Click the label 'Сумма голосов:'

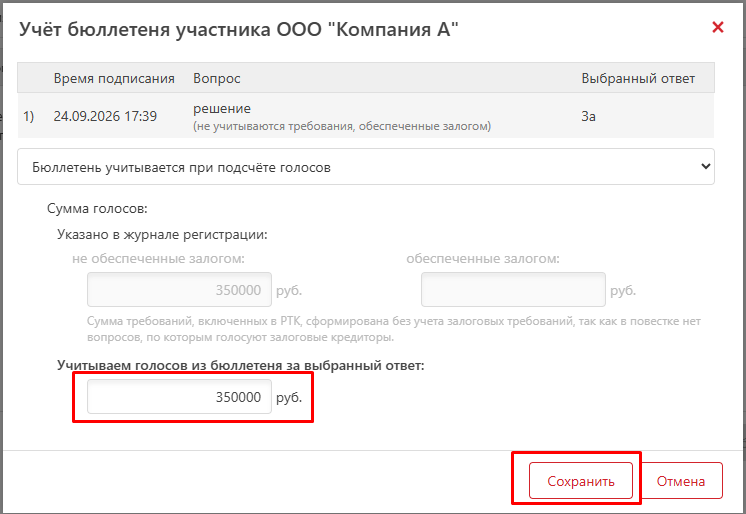coord(97,208)
